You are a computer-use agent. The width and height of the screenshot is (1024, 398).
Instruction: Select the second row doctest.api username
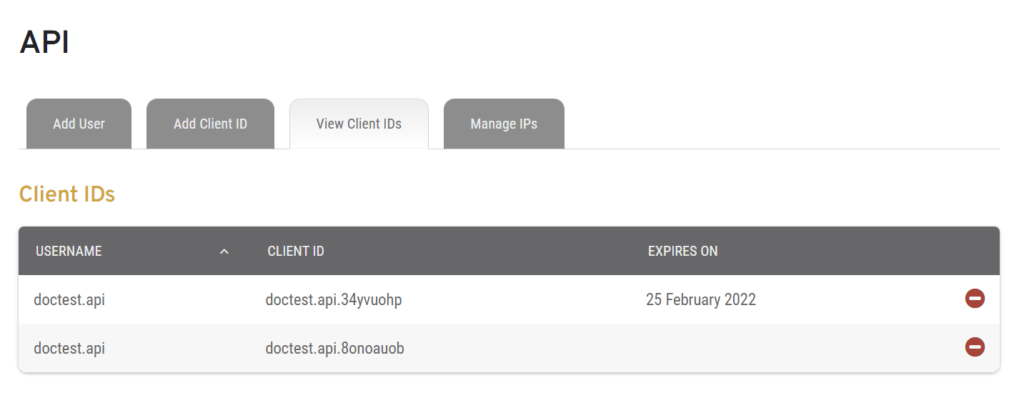click(x=69, y=348)
